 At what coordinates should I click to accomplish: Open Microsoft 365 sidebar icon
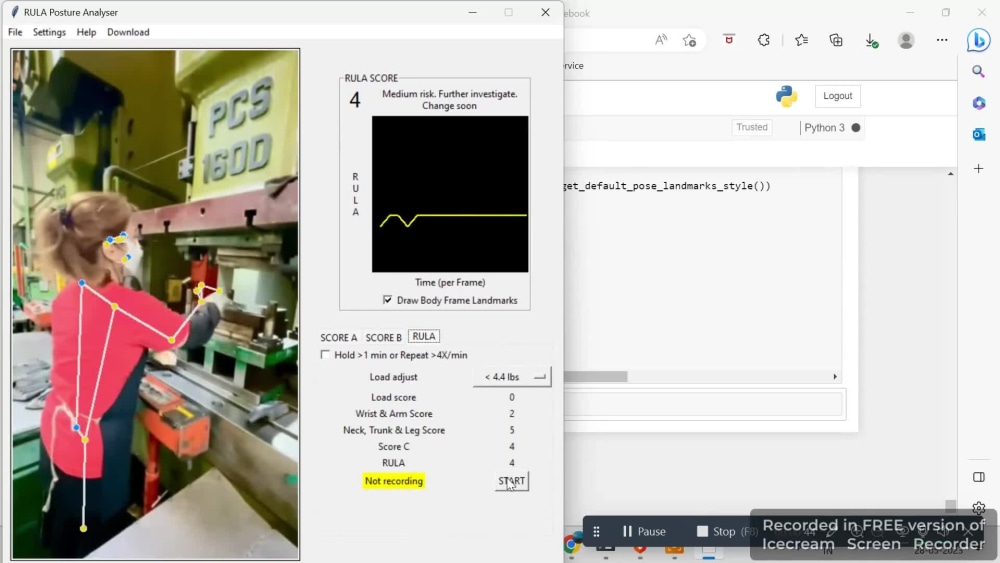tap(978, 103)
